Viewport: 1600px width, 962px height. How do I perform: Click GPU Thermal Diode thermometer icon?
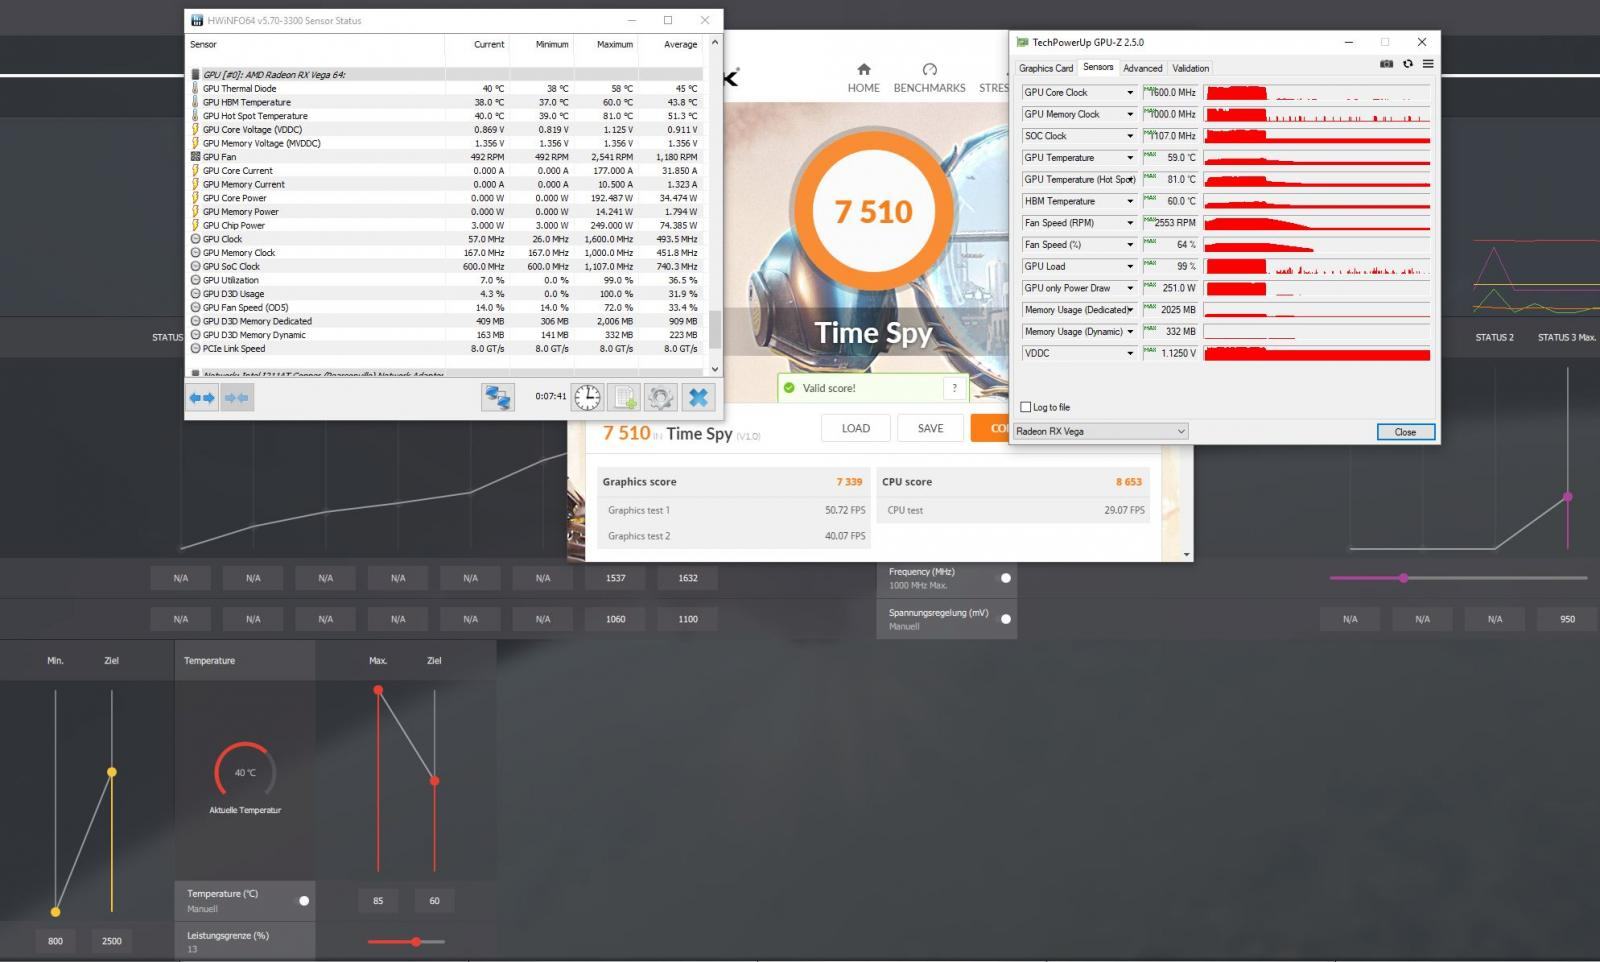[x=195, y=88]
